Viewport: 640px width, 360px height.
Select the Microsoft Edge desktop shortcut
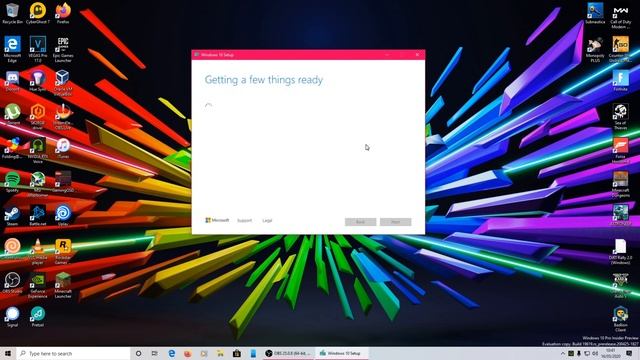[12, 49]
